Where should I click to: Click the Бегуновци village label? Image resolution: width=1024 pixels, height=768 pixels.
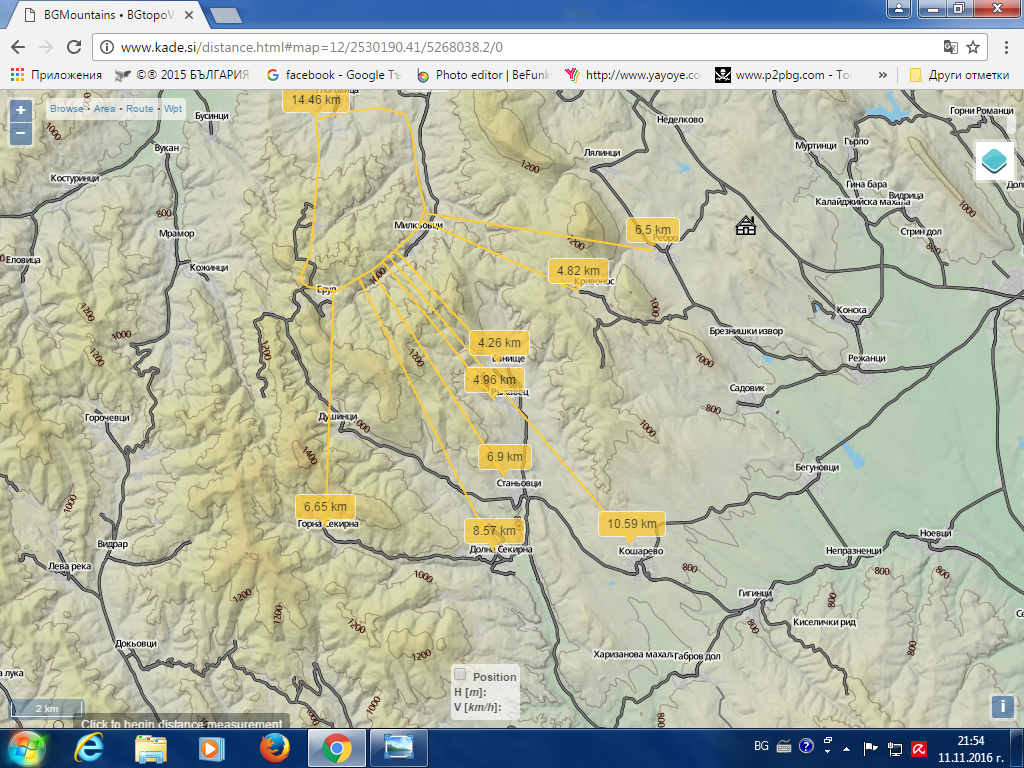point(816,468)
